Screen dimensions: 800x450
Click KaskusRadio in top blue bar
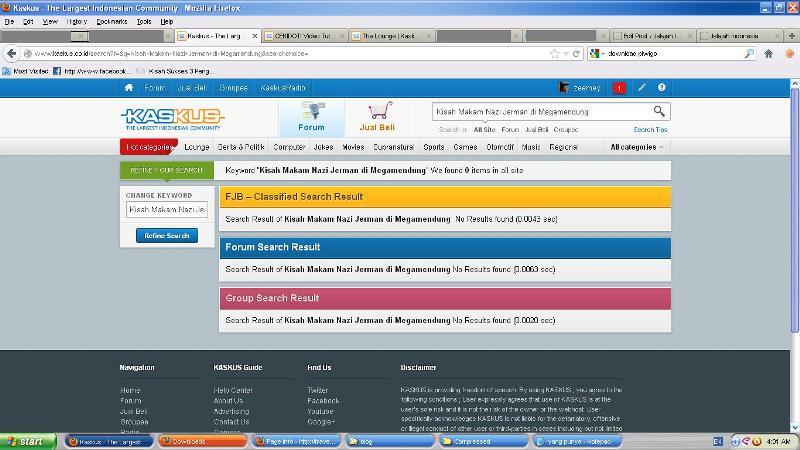(283, 88)
